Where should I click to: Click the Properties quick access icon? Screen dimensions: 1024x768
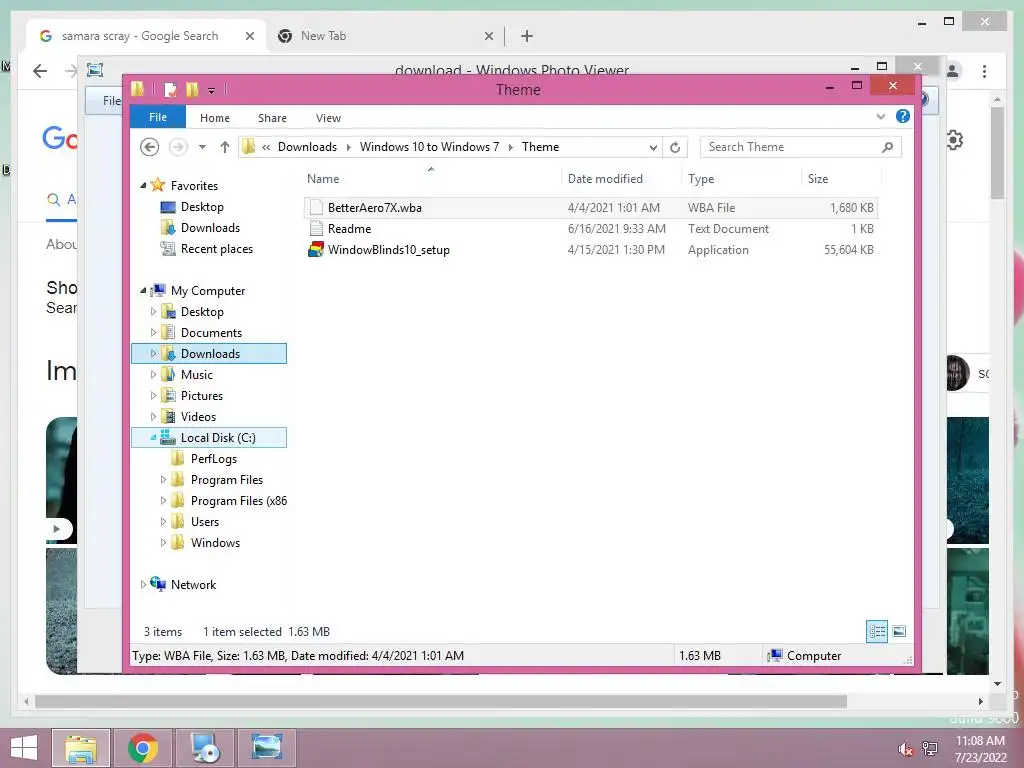170,89
